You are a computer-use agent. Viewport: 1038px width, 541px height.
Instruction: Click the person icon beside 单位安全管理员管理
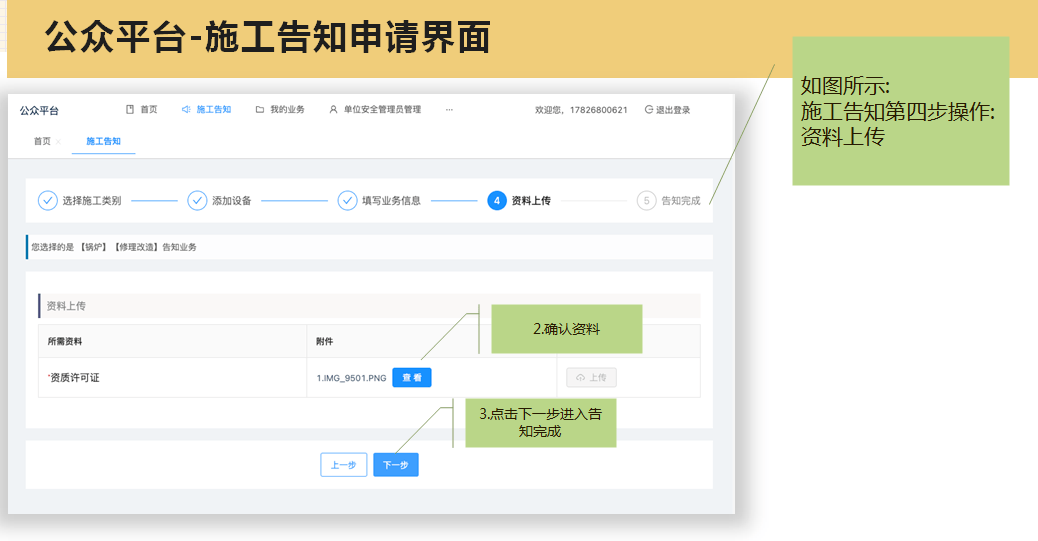point(334,109)
